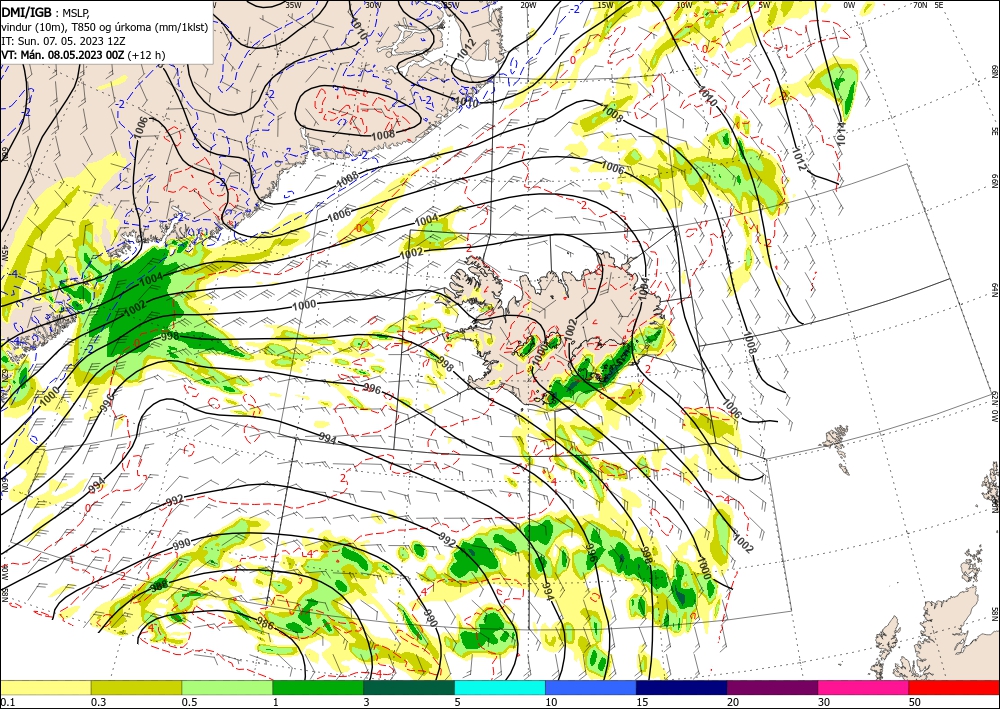Pick the blue 10–15 legend swatch
Viewport: 1000px width, 709px height.
(591, 687)
